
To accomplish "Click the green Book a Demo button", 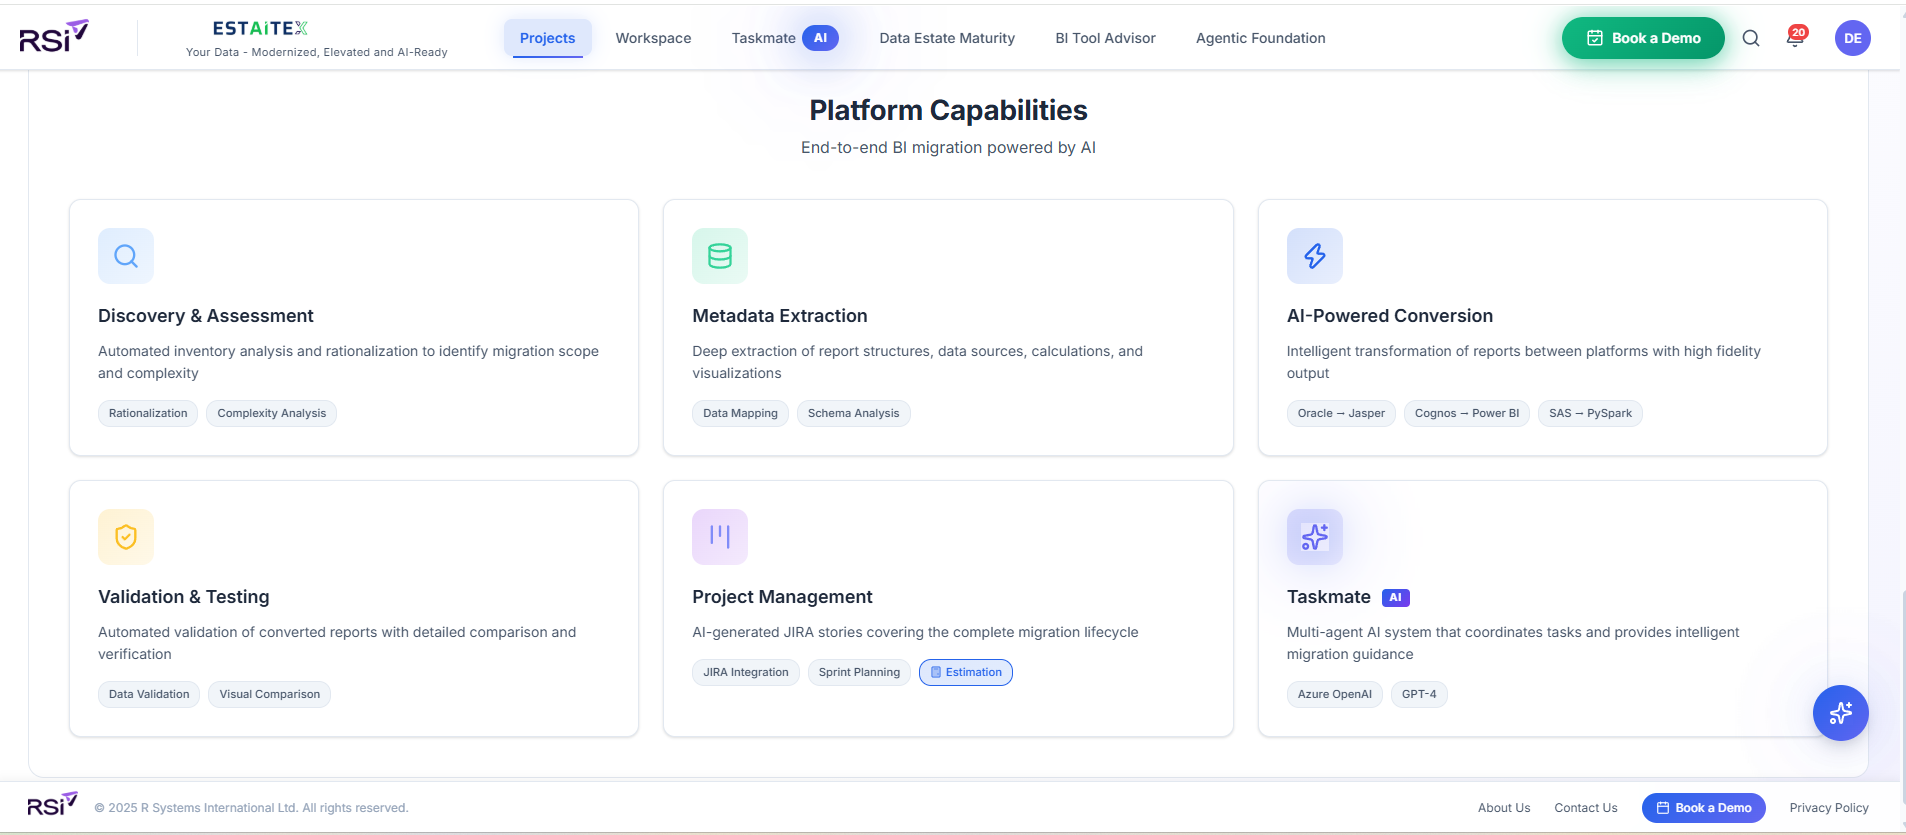I will click(x=1643, y=38).
